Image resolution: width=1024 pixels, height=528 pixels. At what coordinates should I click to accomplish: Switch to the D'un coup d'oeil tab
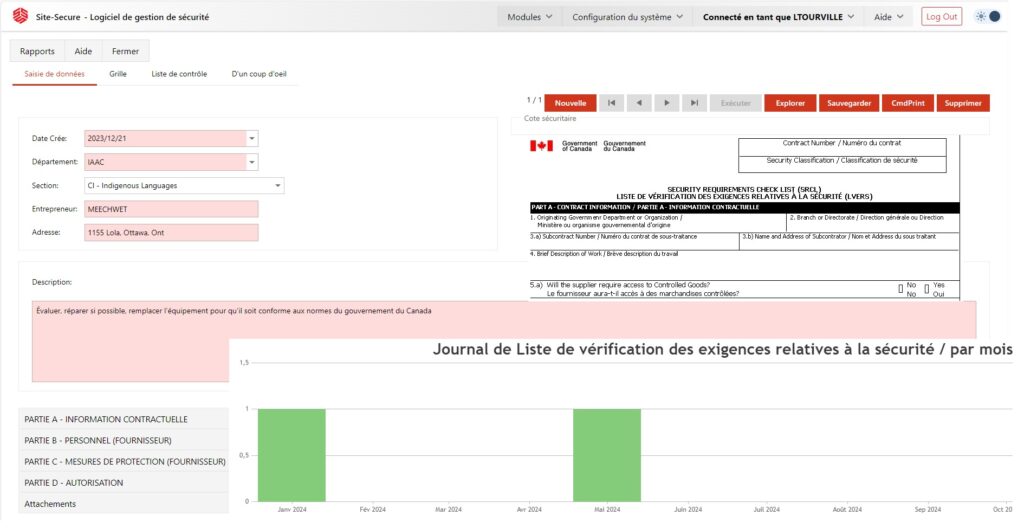pos(259,74)
